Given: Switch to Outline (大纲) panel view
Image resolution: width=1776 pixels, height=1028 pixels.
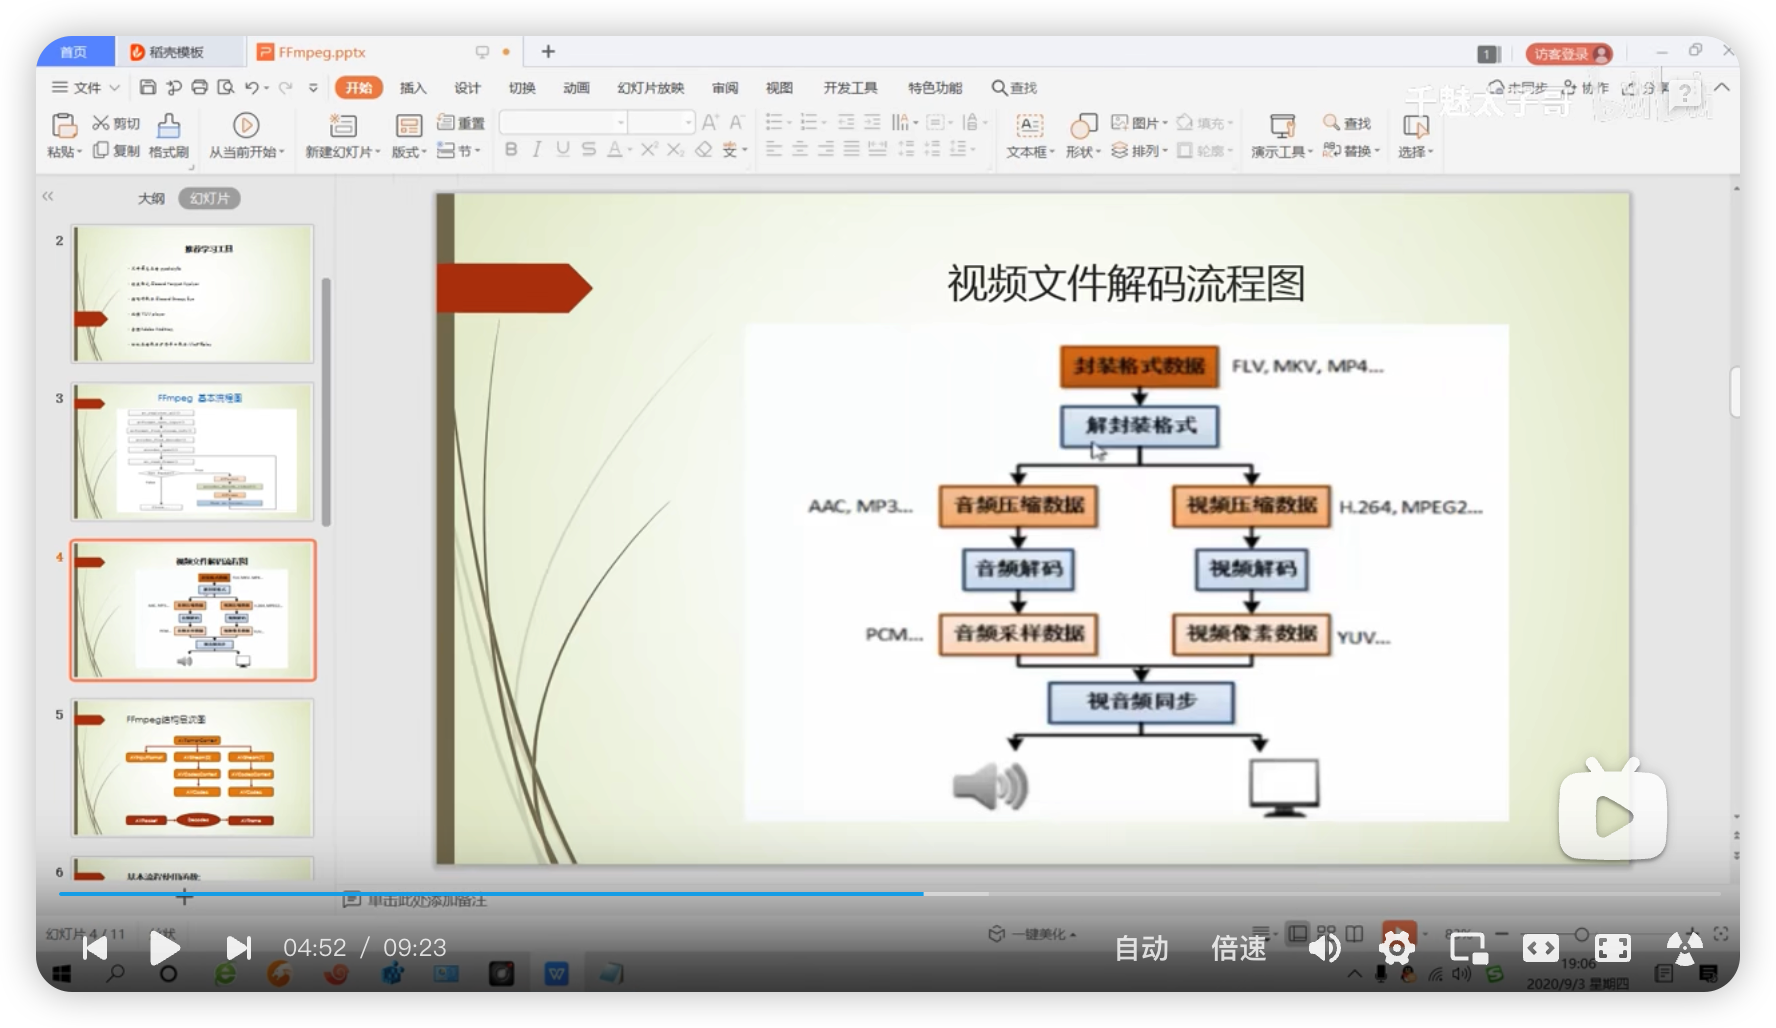Looking at the screenshot, I should (x=151, y=198).
